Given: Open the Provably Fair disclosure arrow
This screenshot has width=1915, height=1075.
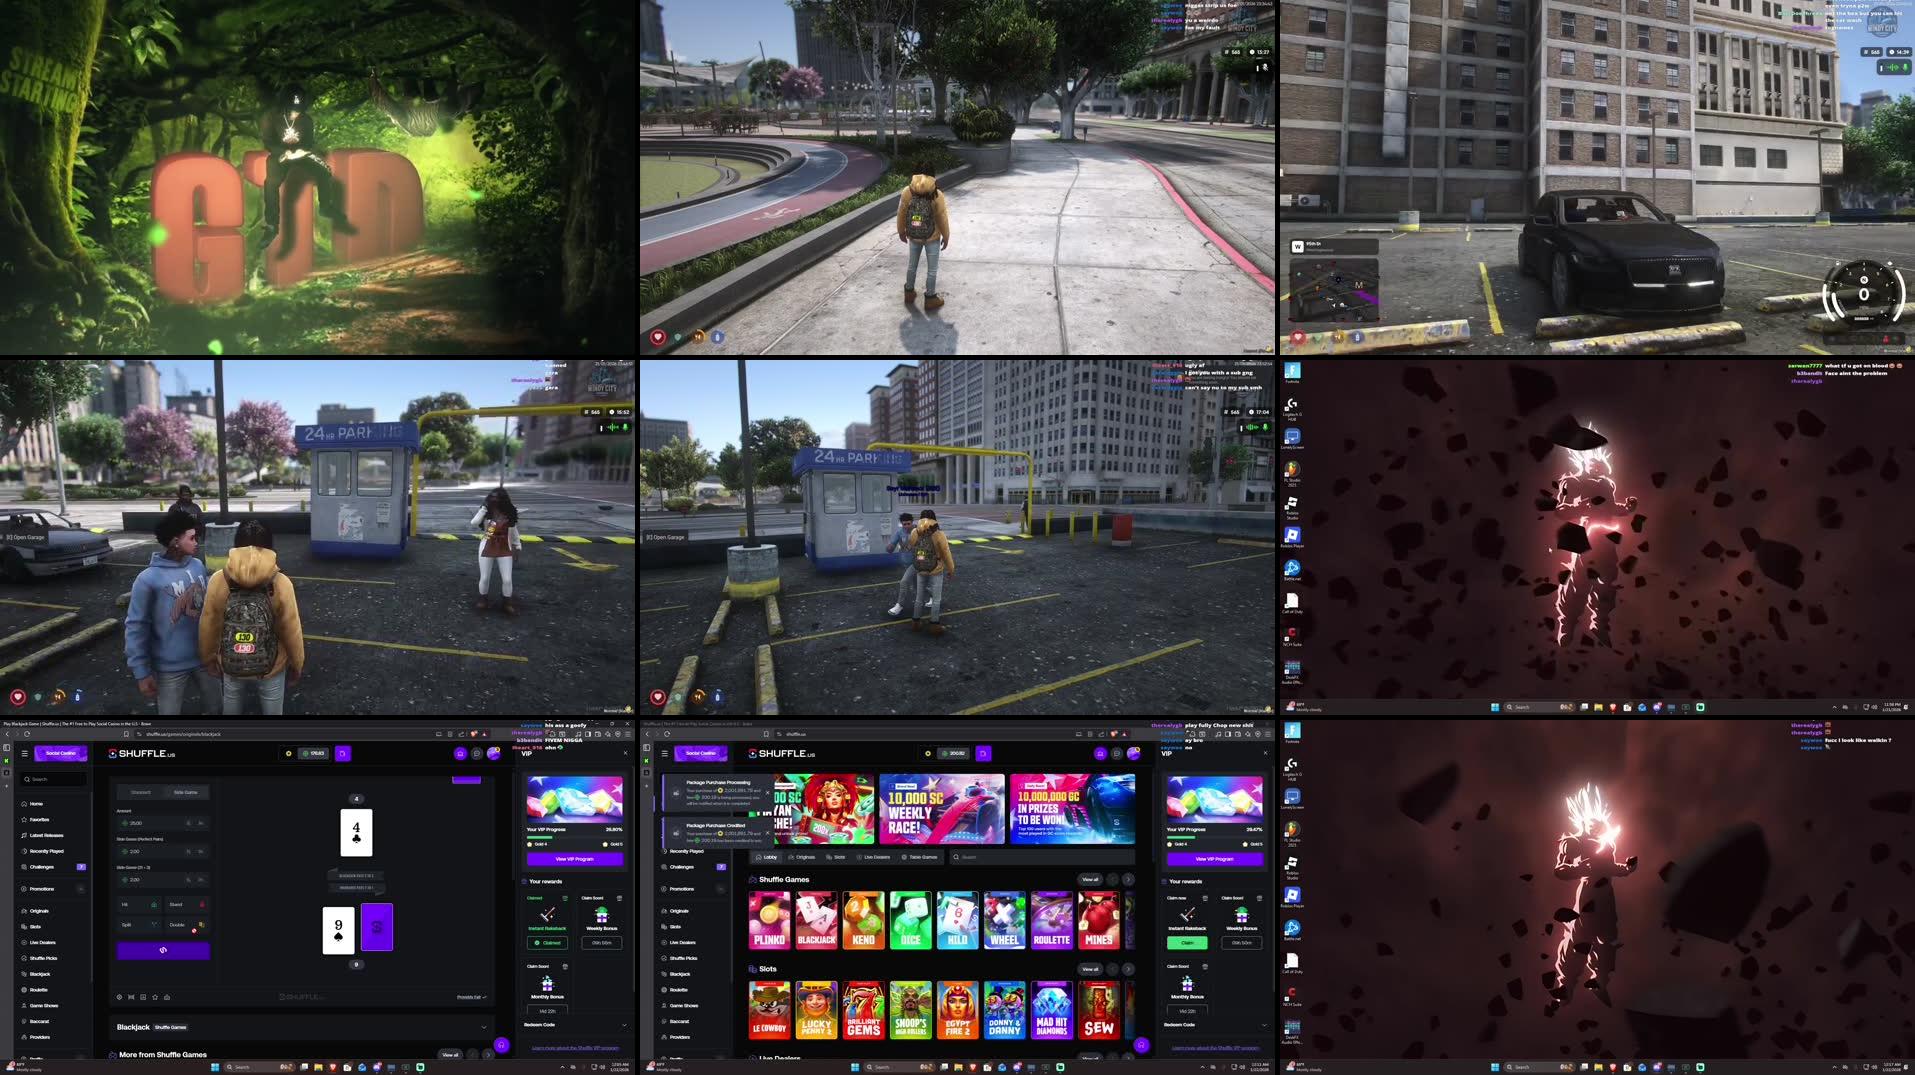Looking at the screenshot, I should pyautogui.click(x=472, y=997).
